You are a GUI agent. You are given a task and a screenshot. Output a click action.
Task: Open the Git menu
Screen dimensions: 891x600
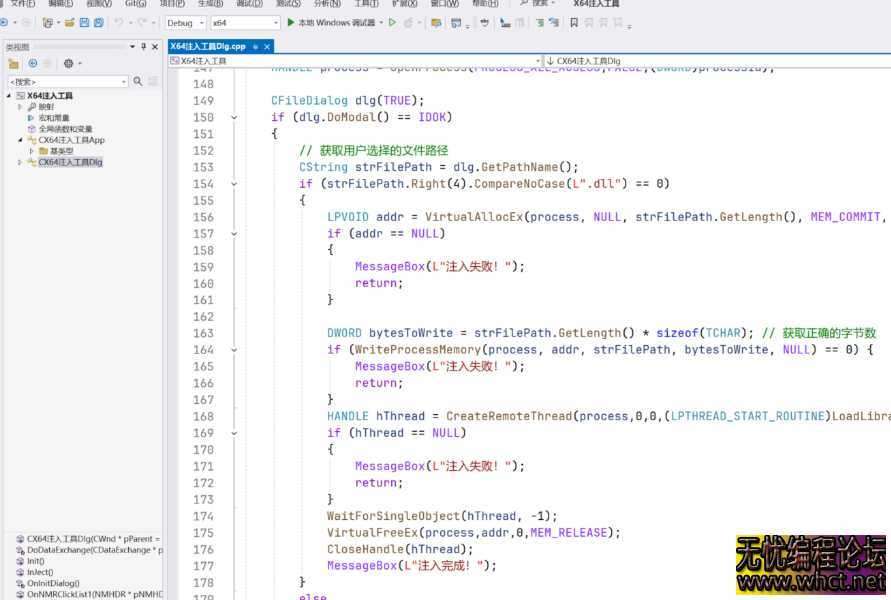(137, 4)
